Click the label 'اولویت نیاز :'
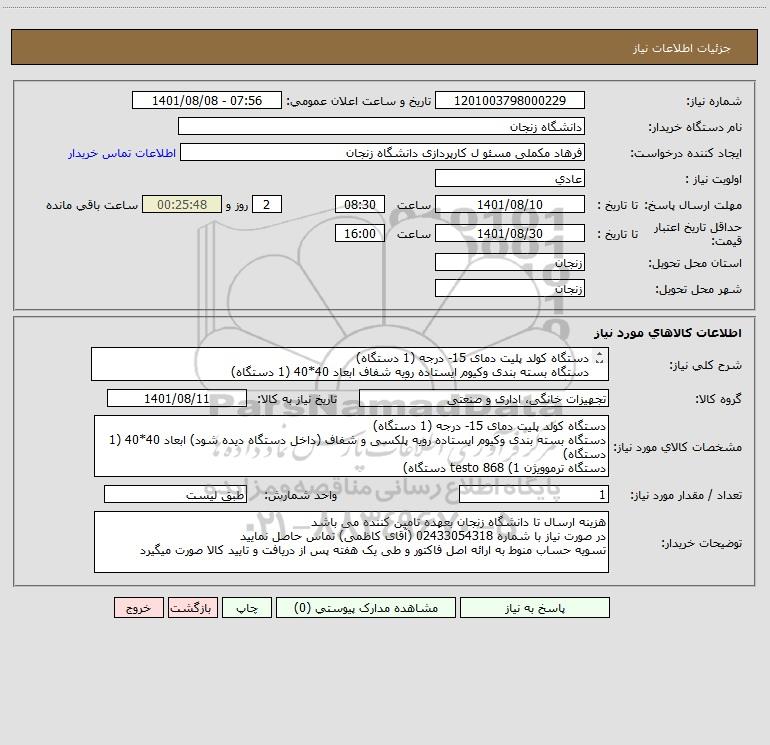This screenshot has width=770, height=745. (714, 179)
